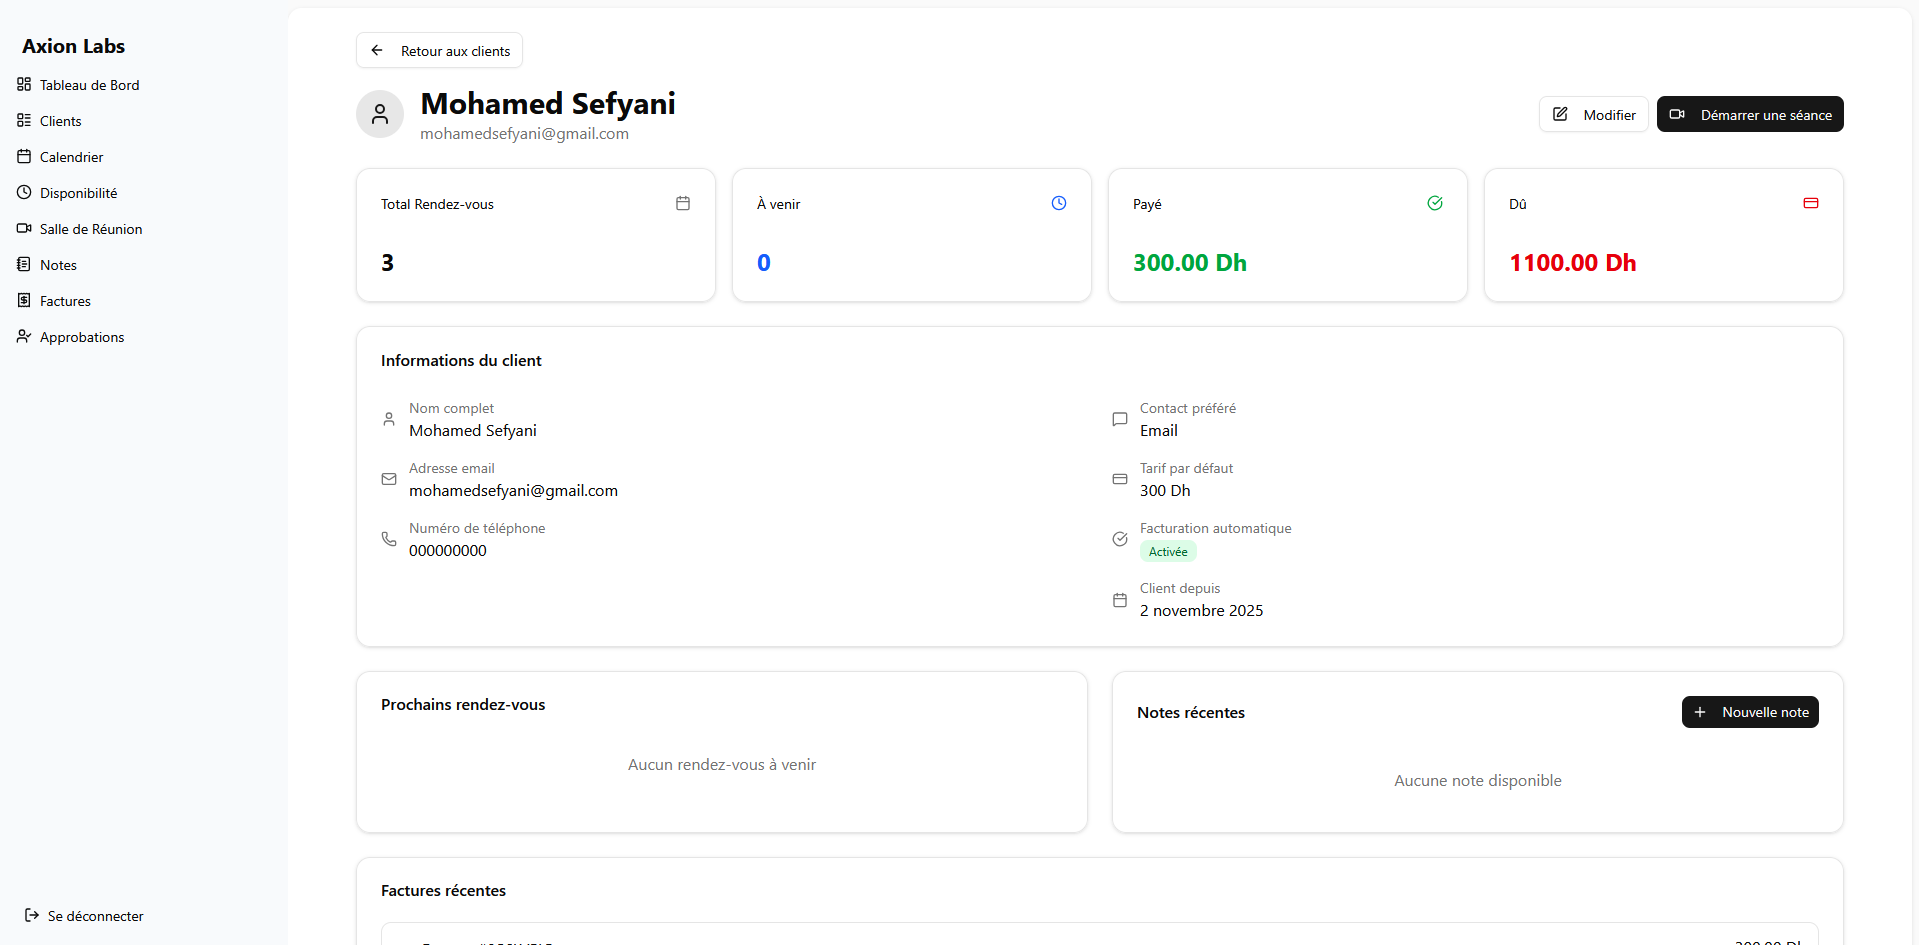This screenshot has width=1919, height=945.
Task: Toggle the Facturation automatique Activée badge
Action: [1167, 551]
